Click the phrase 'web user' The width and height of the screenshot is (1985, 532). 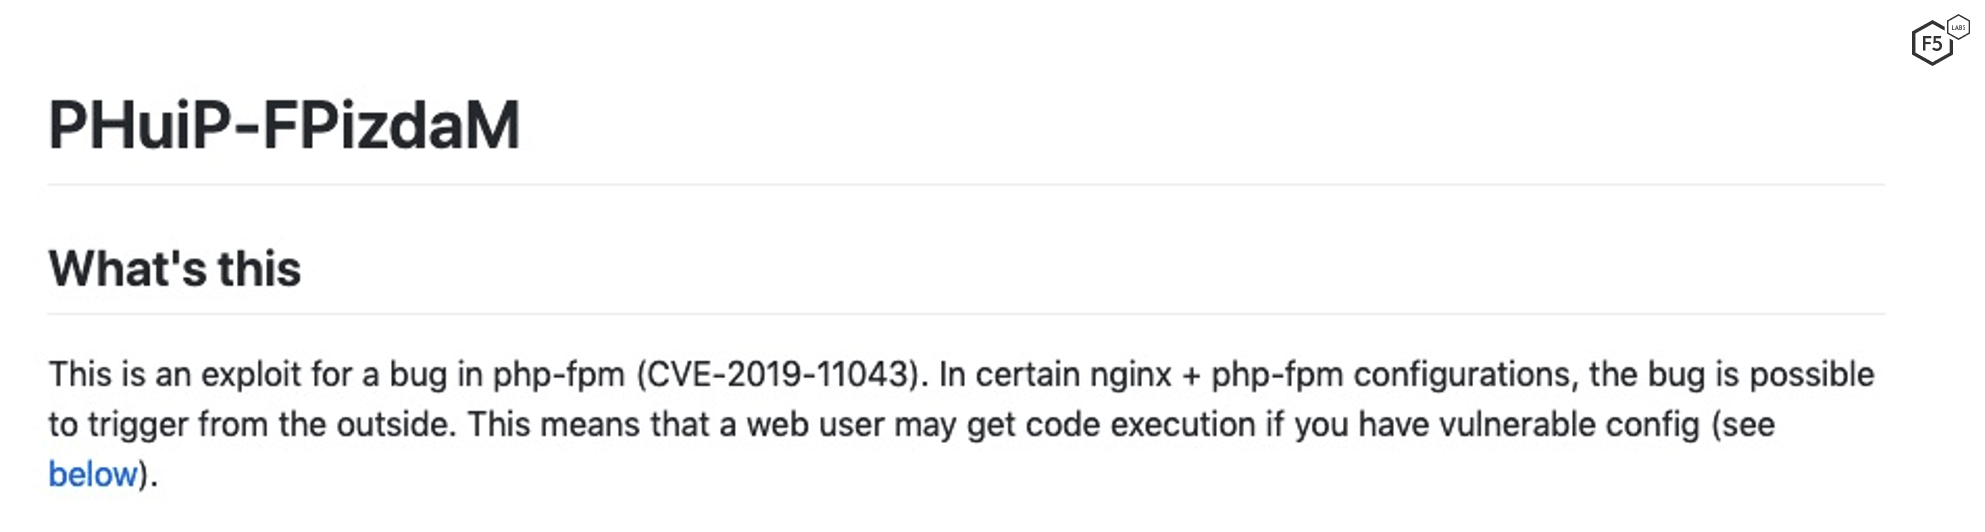coord(815,425)
